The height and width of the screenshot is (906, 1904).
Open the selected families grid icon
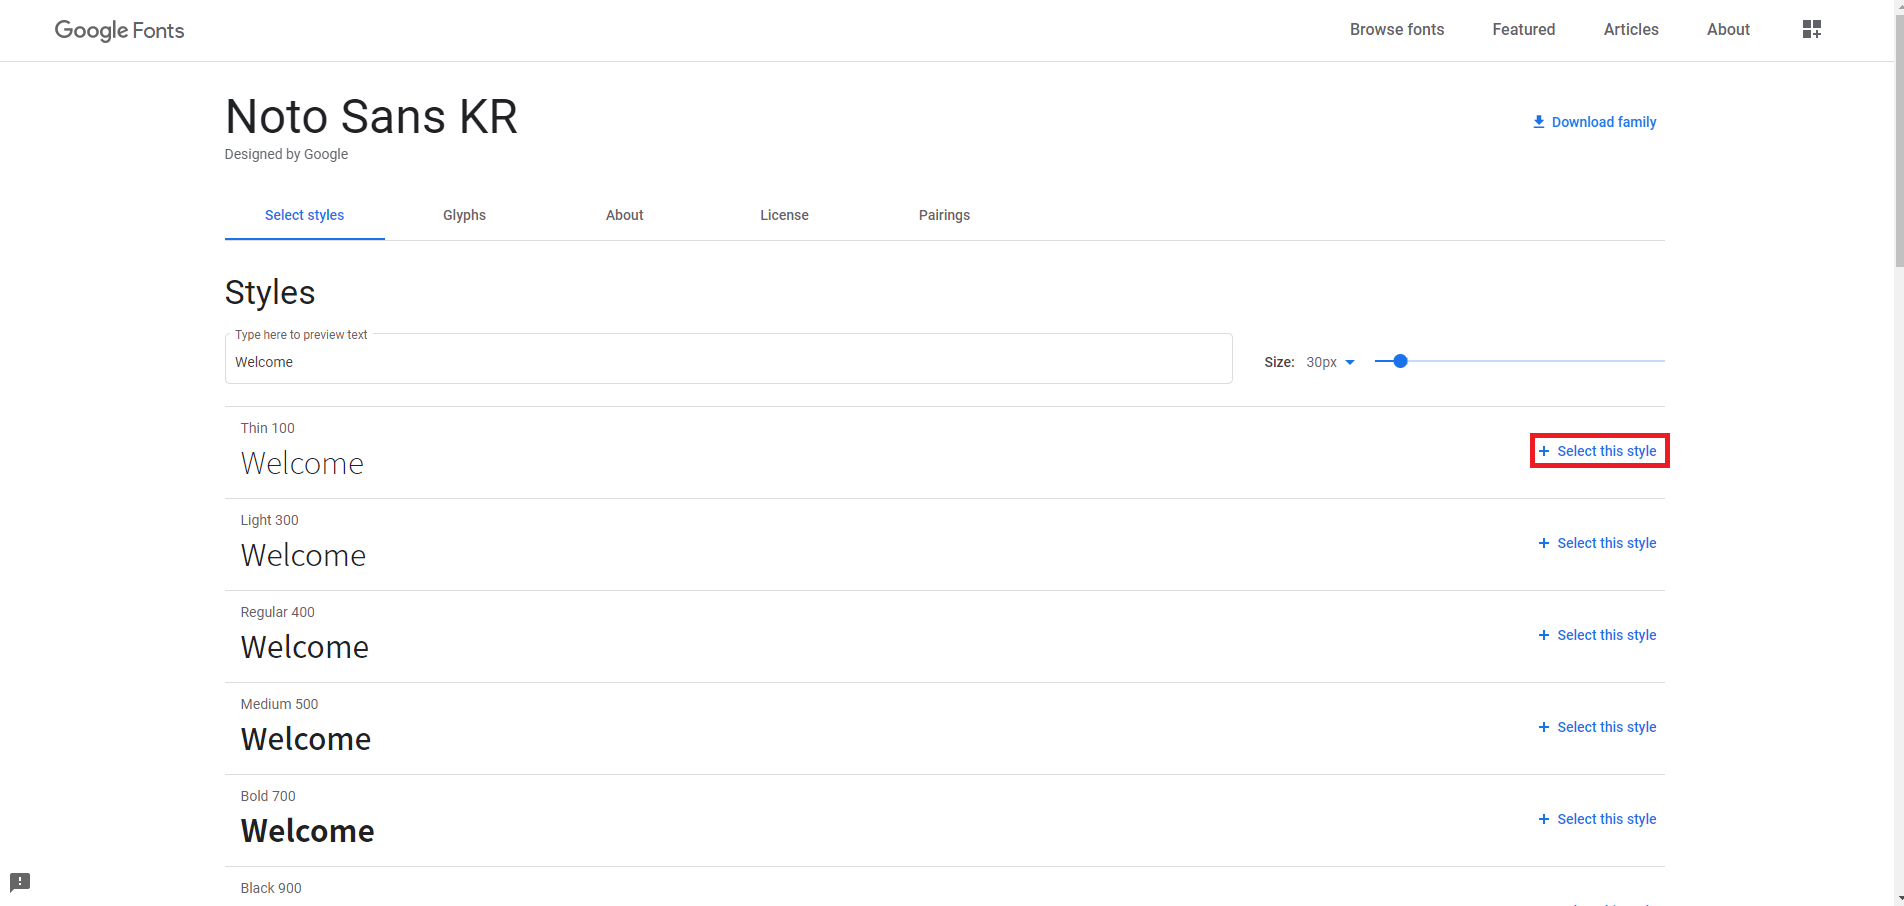(1811, 29)
